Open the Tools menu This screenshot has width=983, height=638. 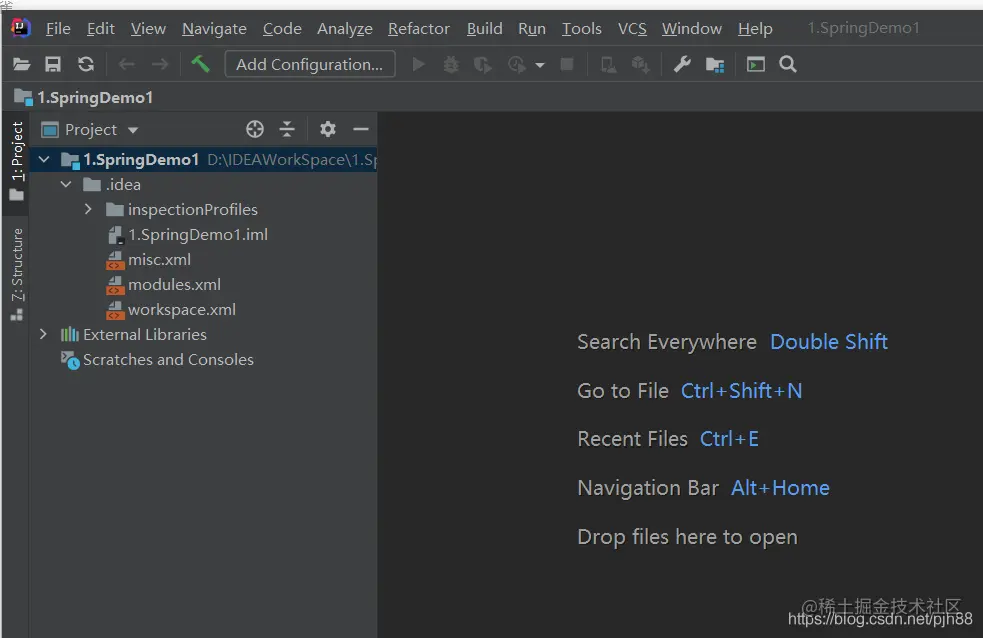(x=582, y=29)
